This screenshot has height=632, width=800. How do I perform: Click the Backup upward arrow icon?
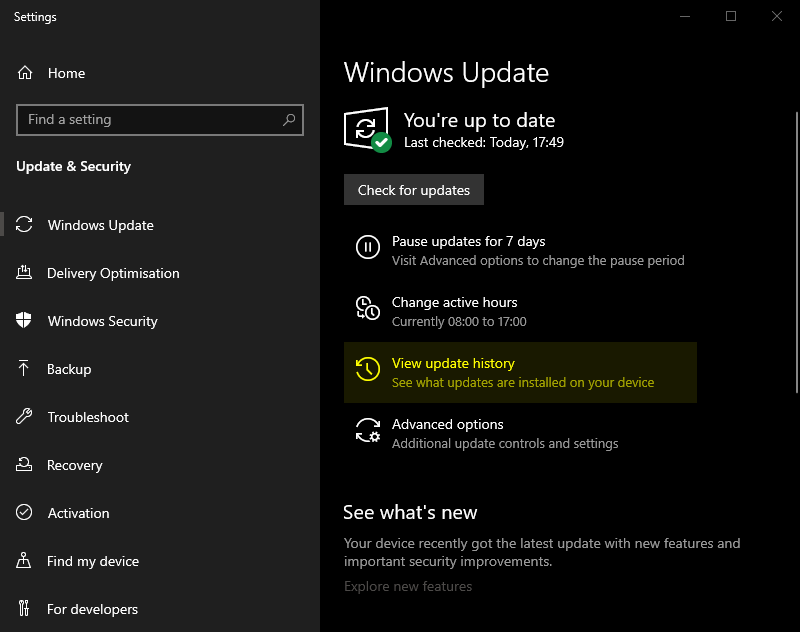[x=23, y=368]
